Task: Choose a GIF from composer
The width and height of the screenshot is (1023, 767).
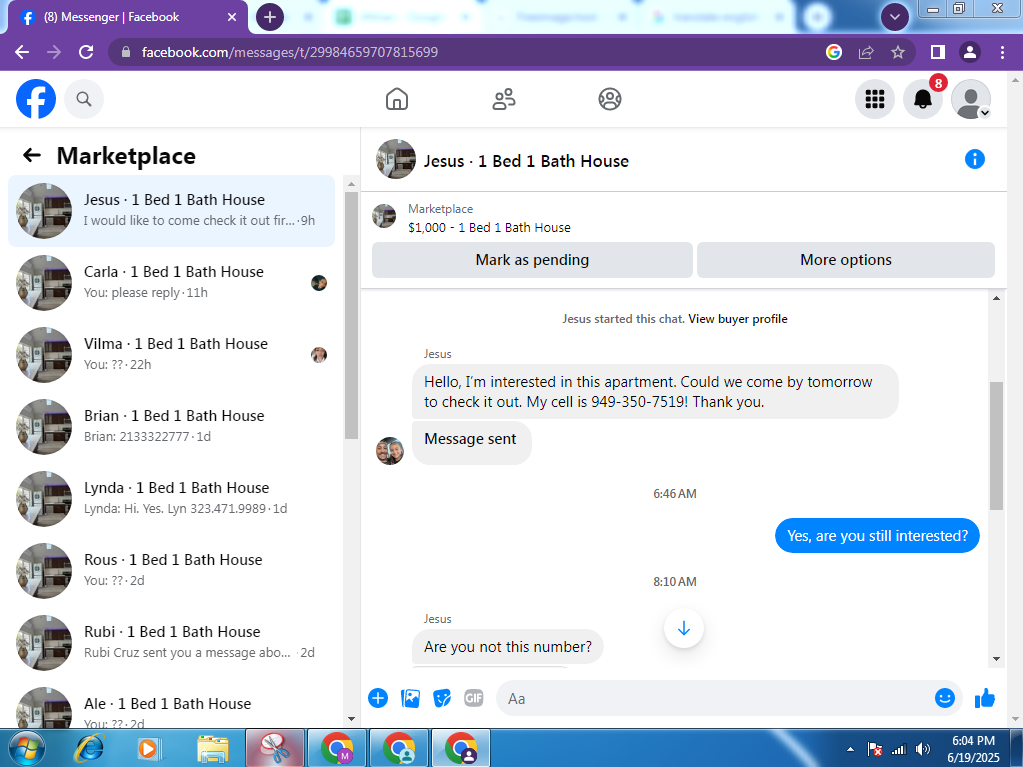Action: [474, 699]
